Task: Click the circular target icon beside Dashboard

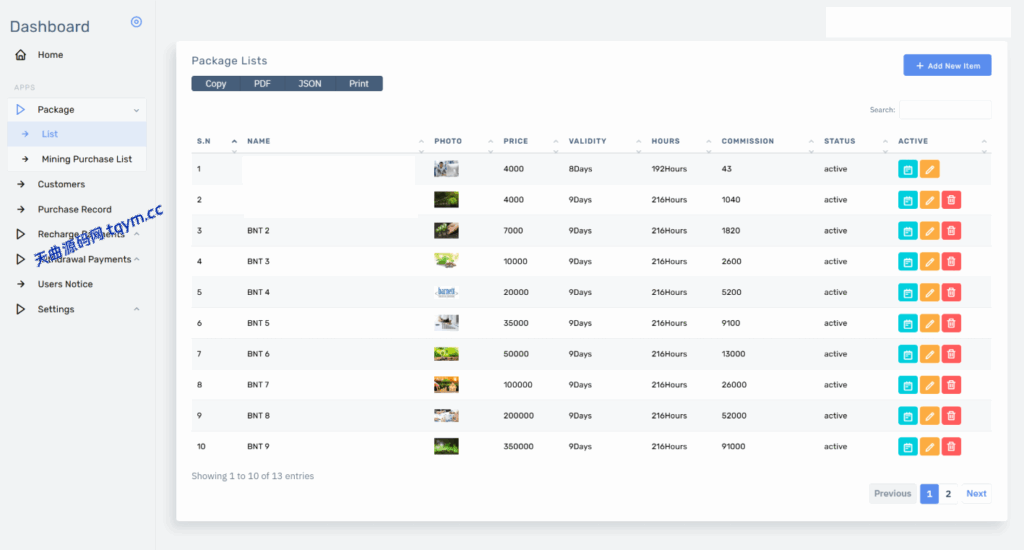Action: 136,22
